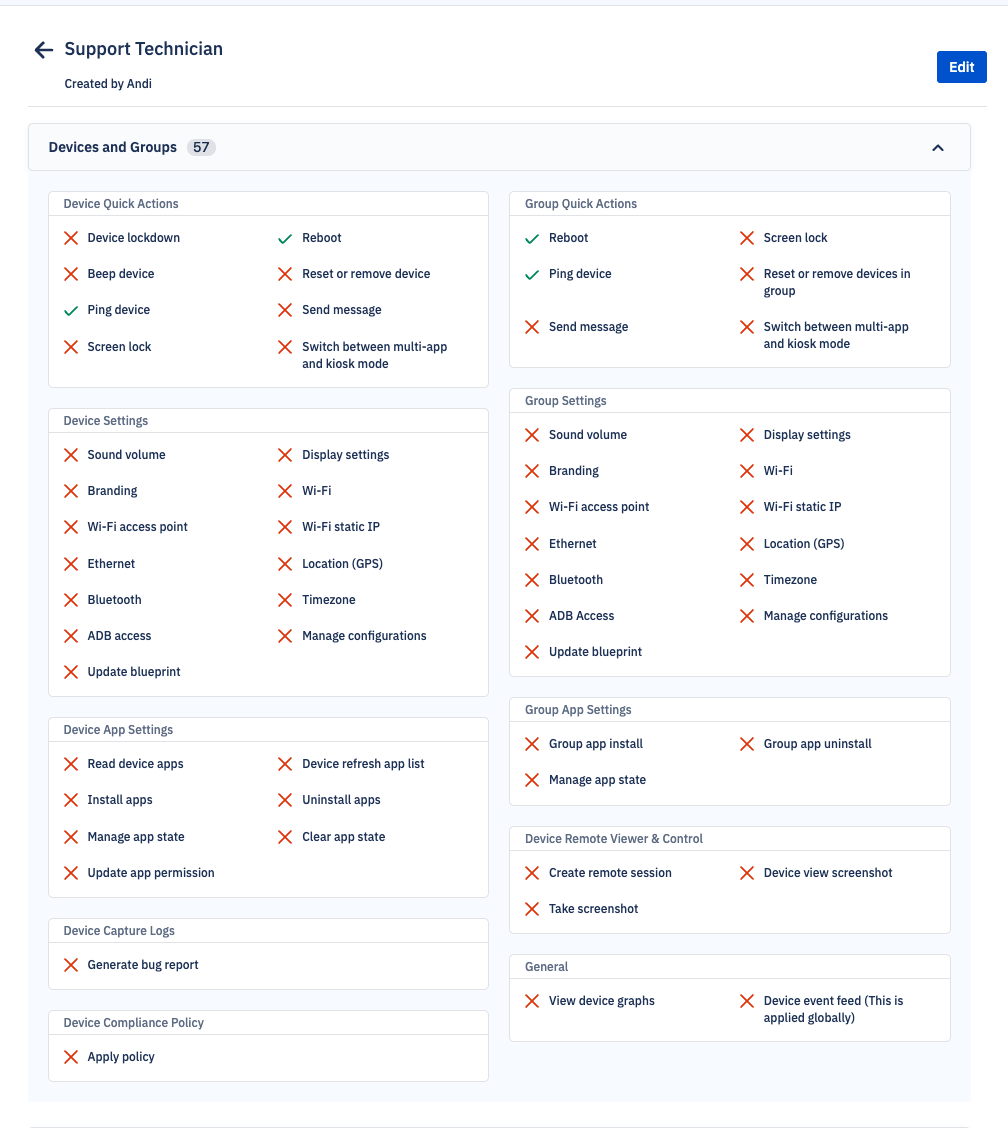
Task: Click the X icon beside Take screenshot
Action: [x=532, y=909]
